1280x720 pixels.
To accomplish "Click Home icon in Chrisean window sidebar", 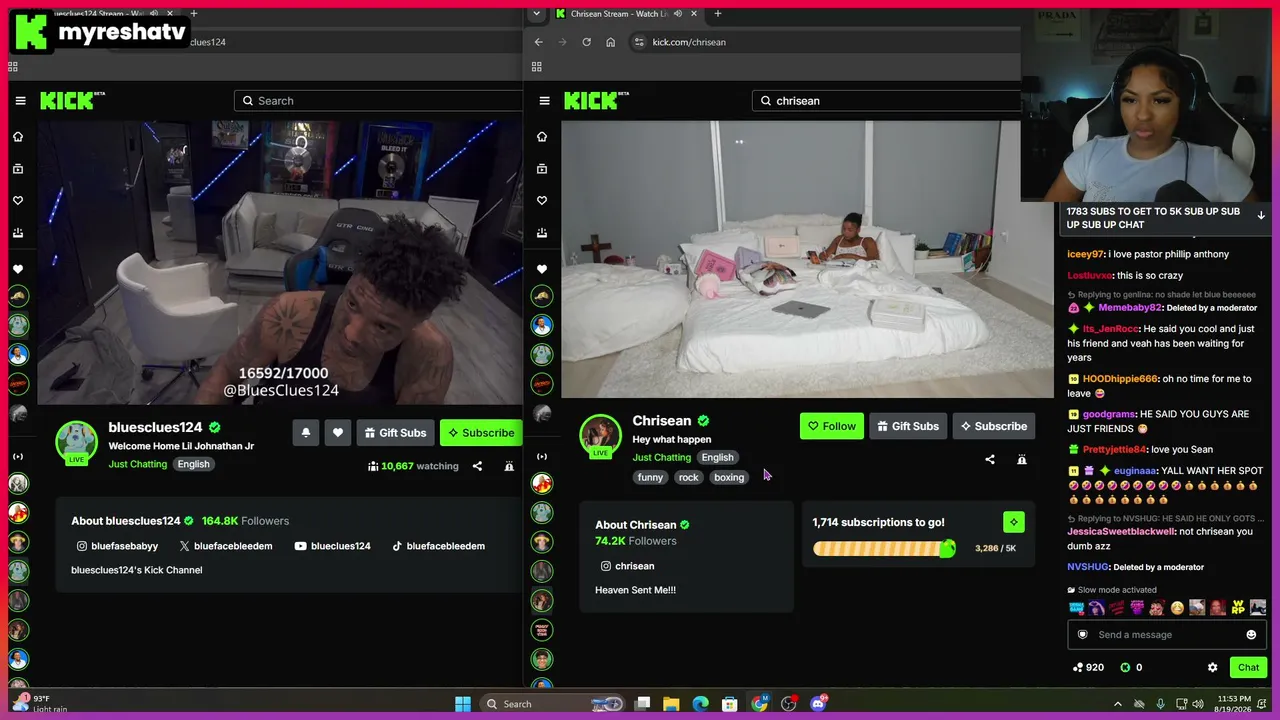I will (542, 137).
